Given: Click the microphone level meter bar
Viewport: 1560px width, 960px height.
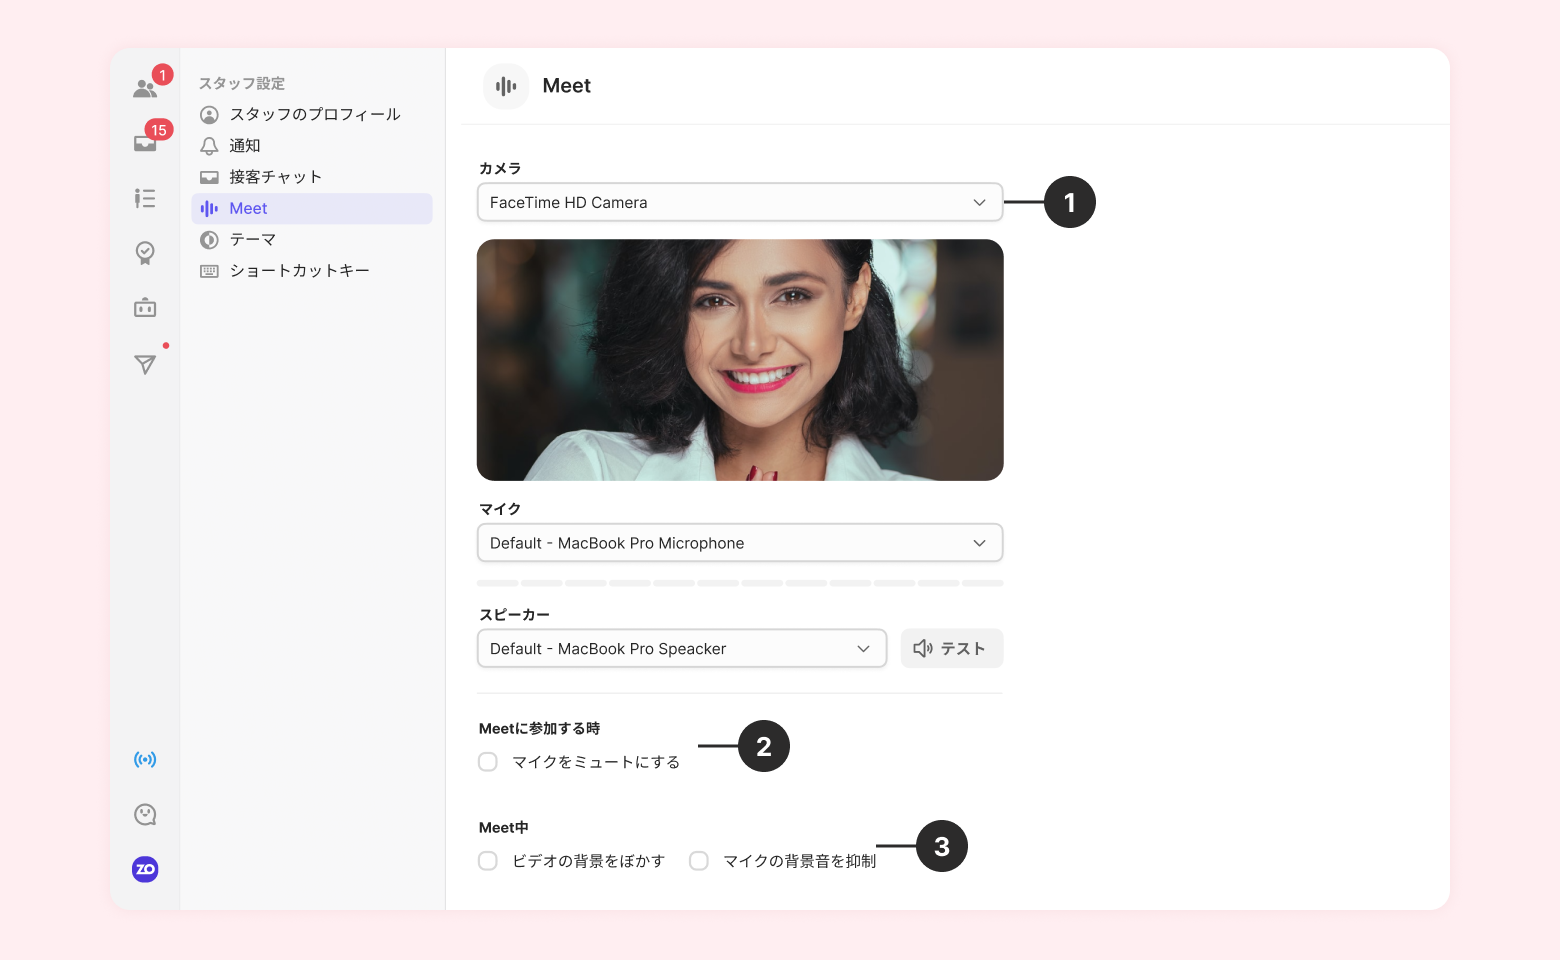Looking at the screenshot, I should tap(740, 583).
